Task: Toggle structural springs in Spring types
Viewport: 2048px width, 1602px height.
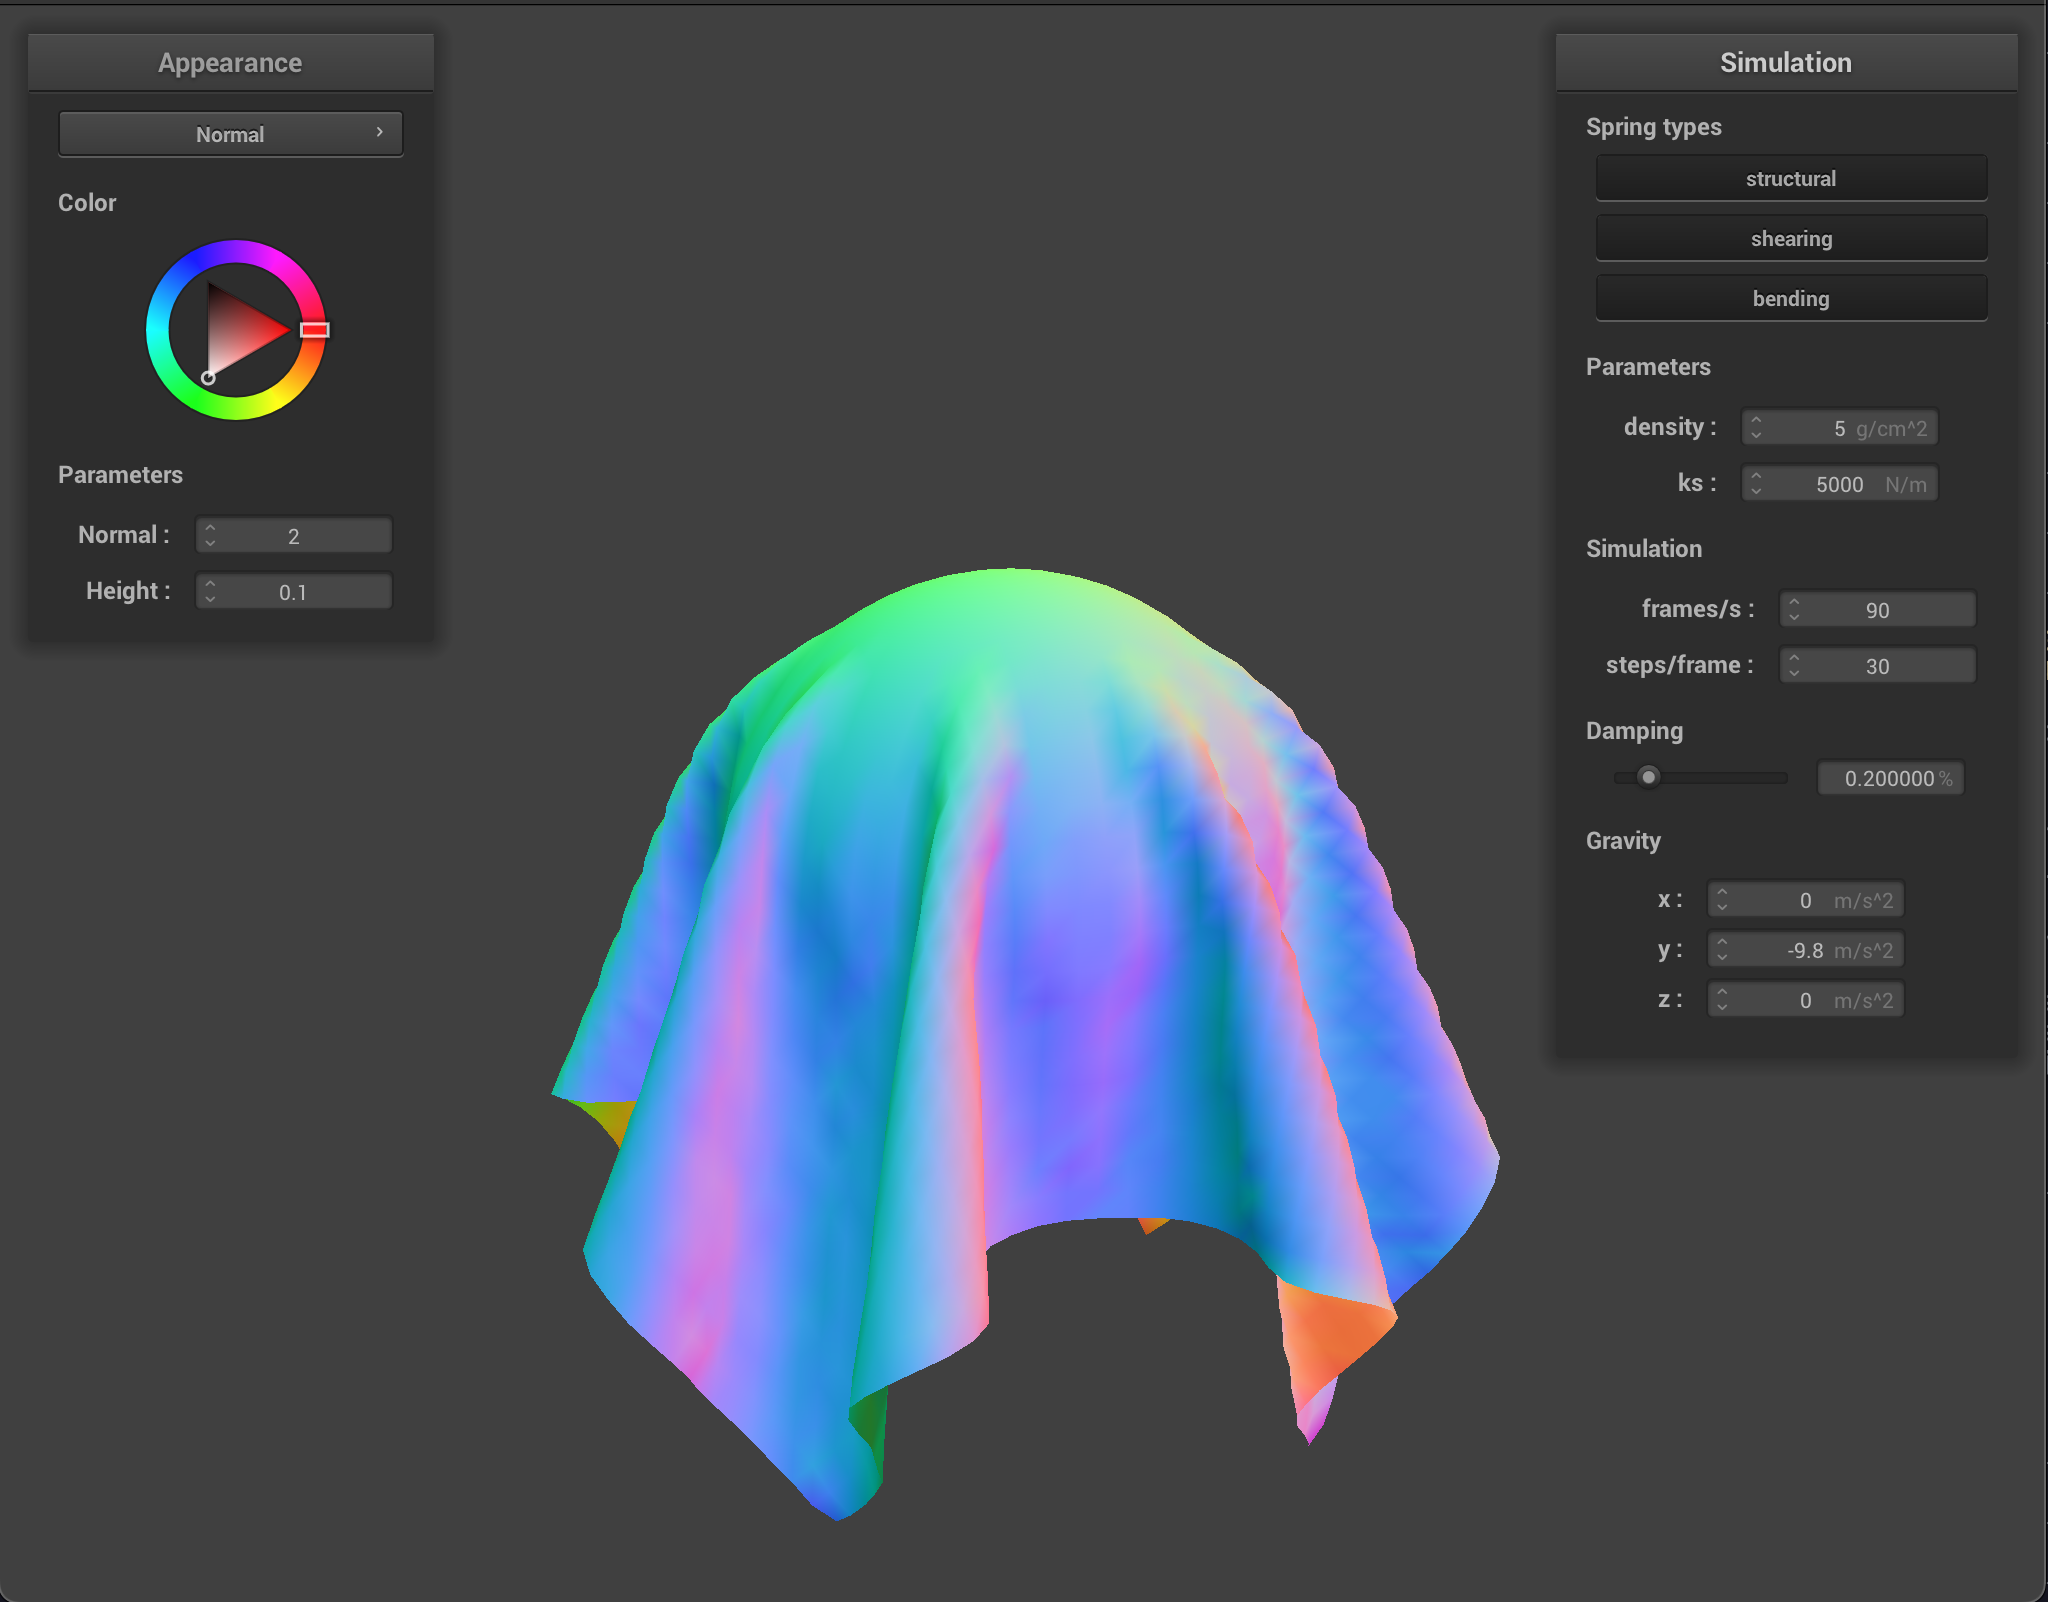Action: pyautogui.click(x=1790, y=178)
